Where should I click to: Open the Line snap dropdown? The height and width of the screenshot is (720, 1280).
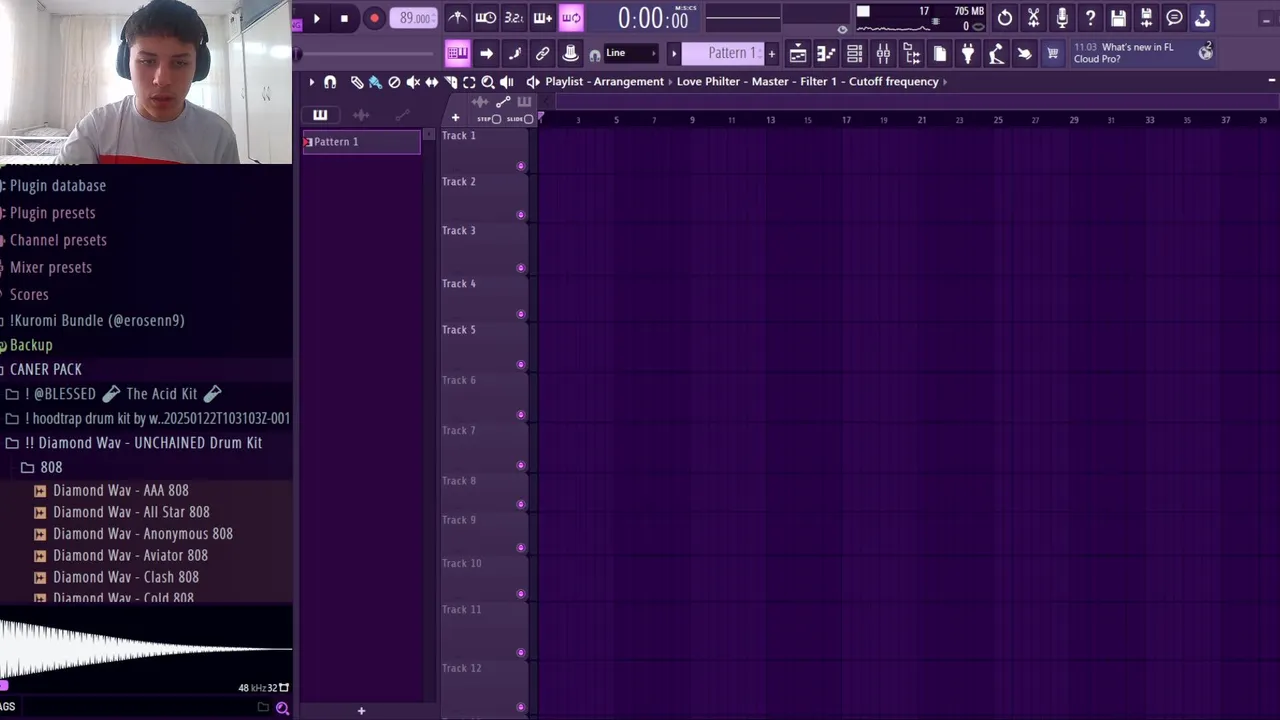(630, 53)
